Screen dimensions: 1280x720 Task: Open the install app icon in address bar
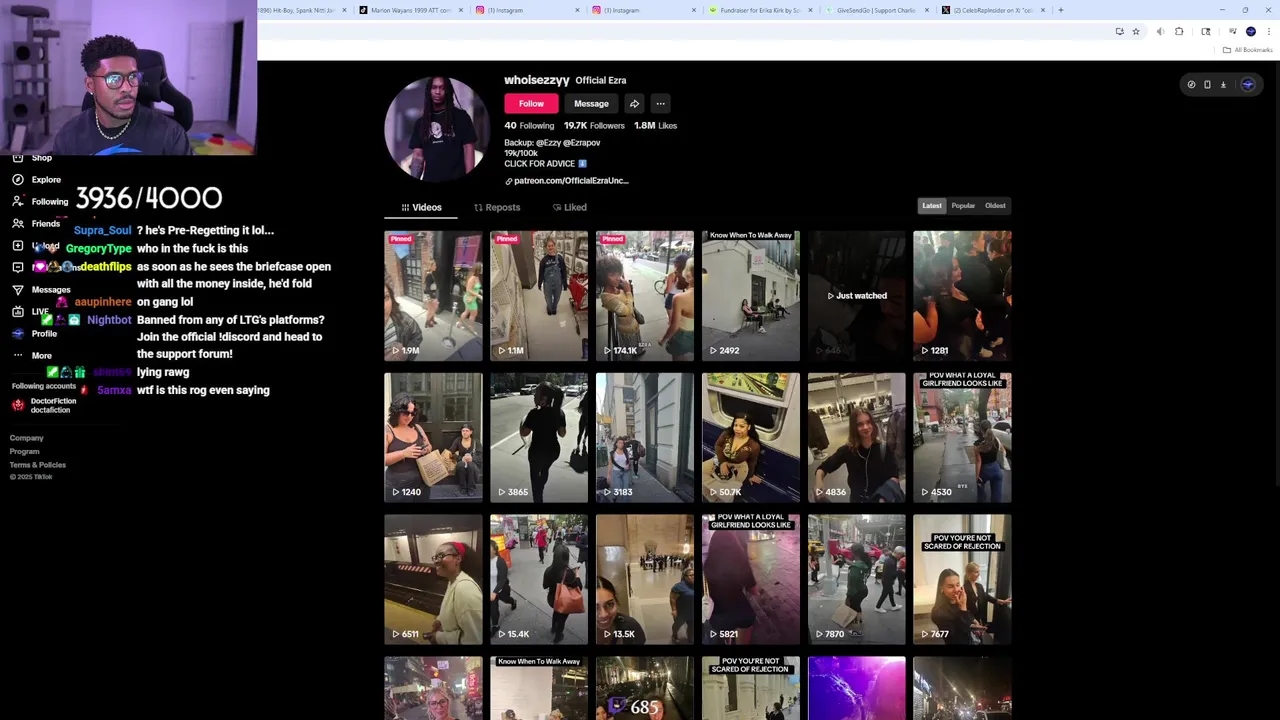[1119, 31]
